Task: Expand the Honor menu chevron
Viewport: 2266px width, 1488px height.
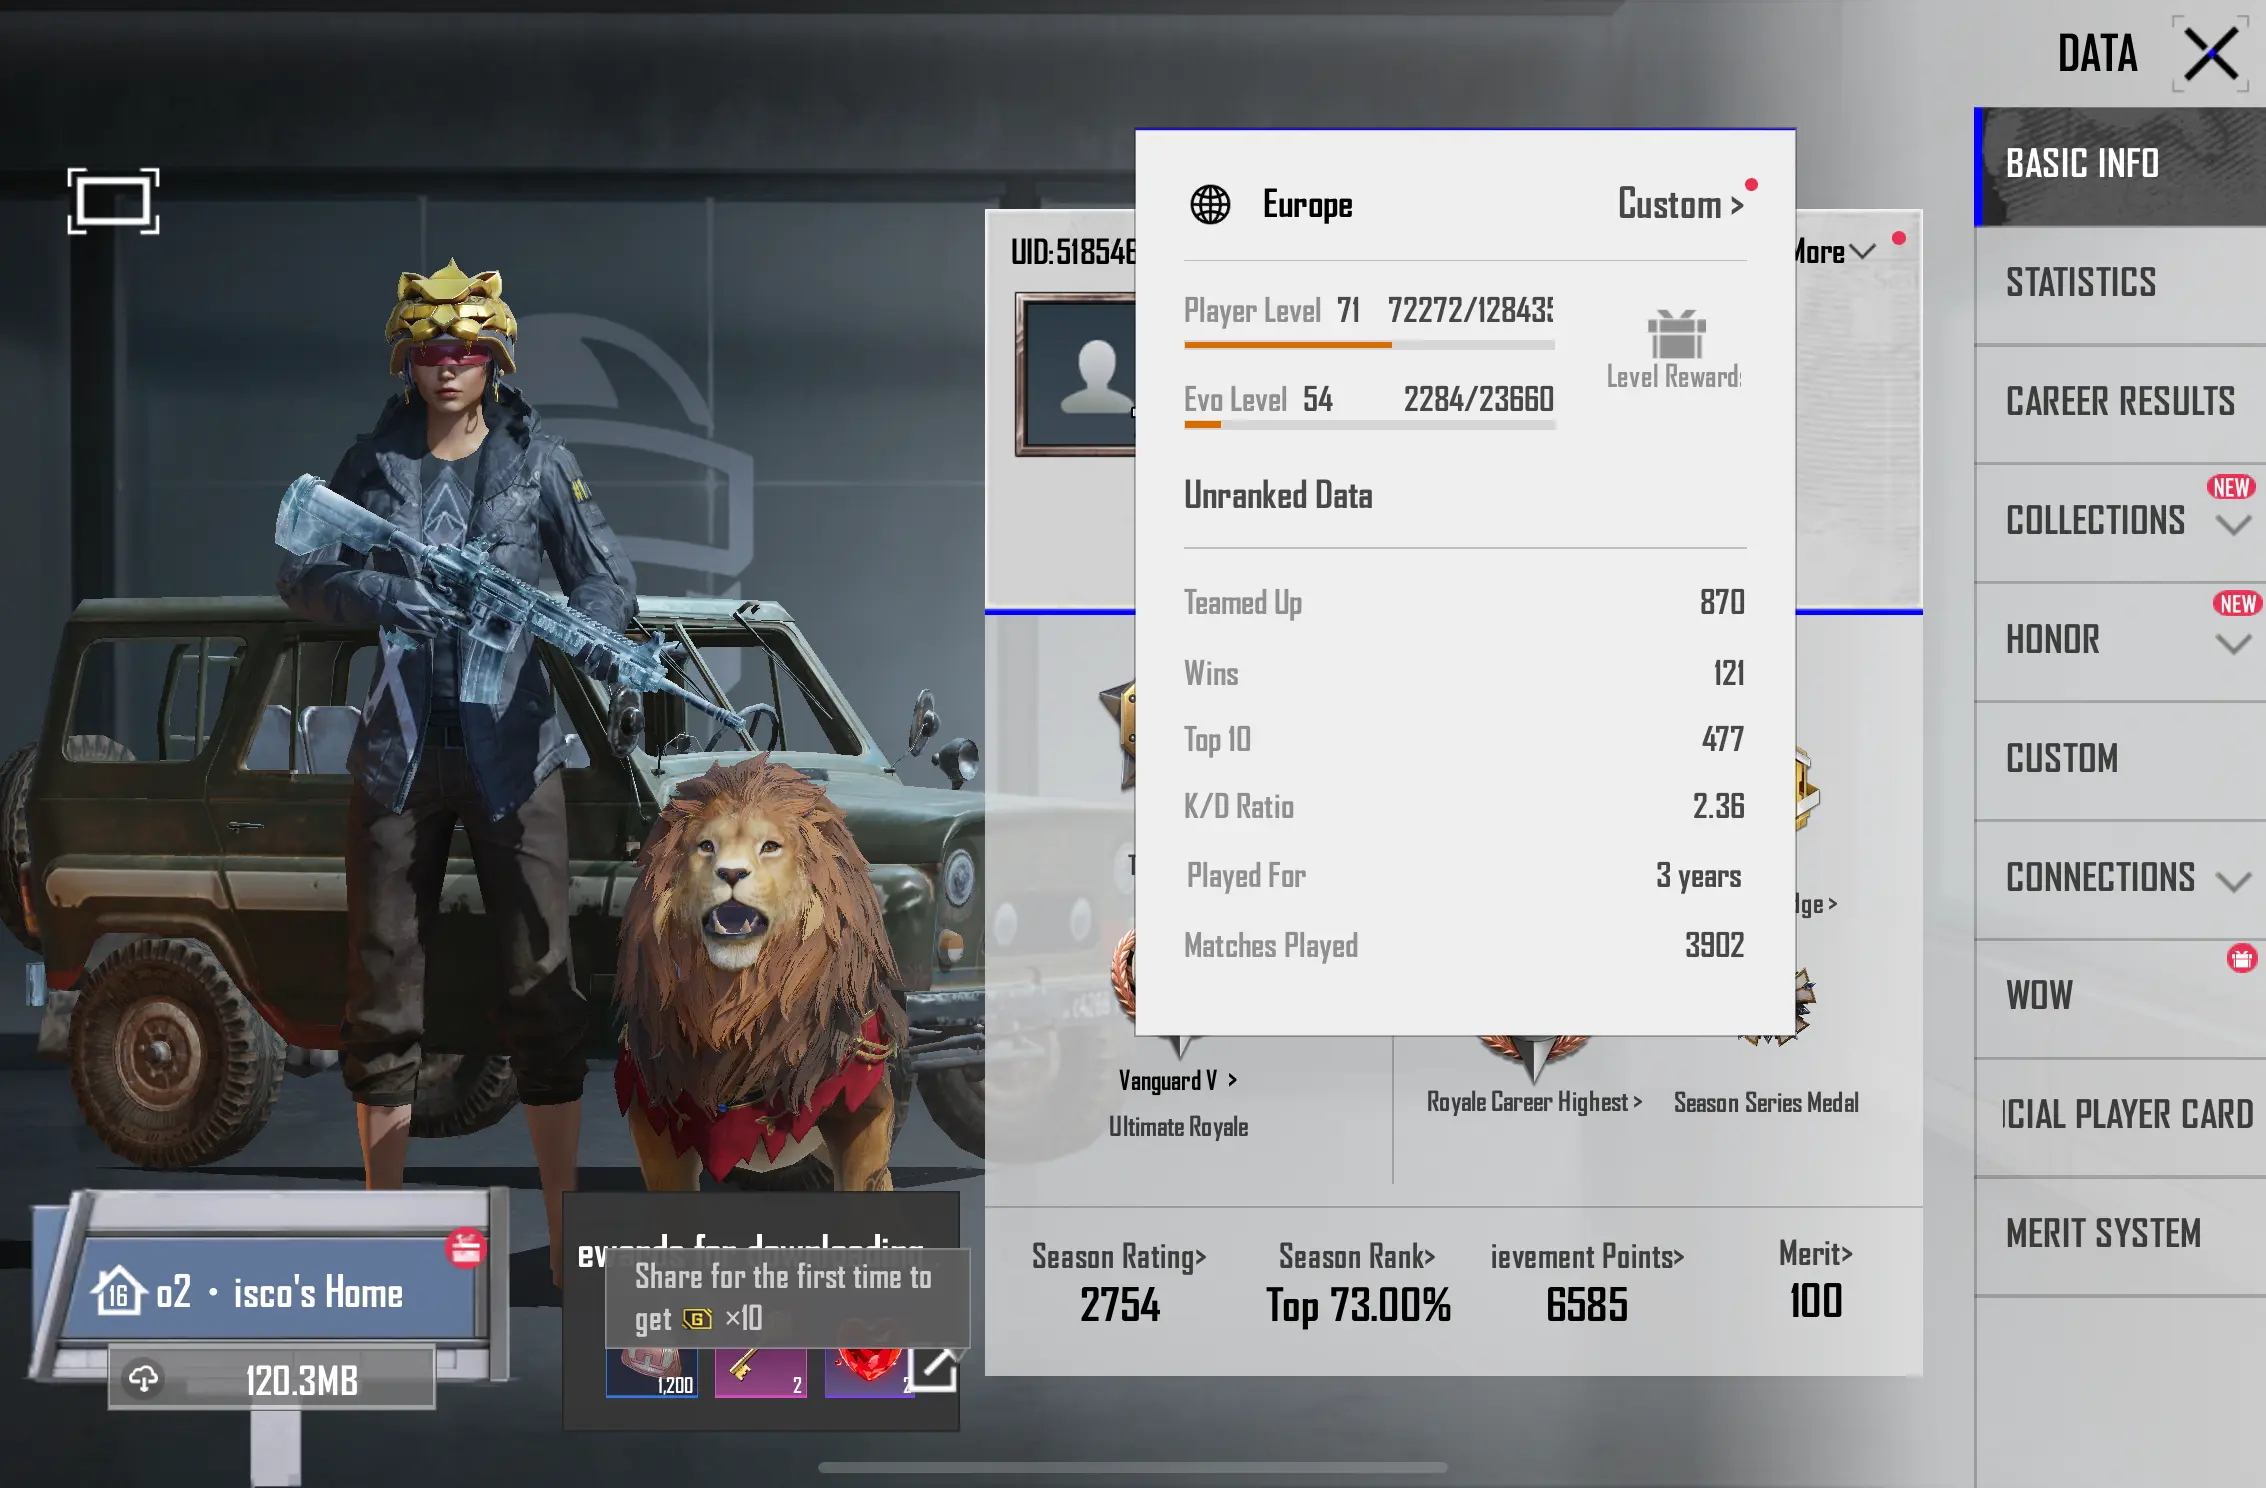Action: (2233, 644)
